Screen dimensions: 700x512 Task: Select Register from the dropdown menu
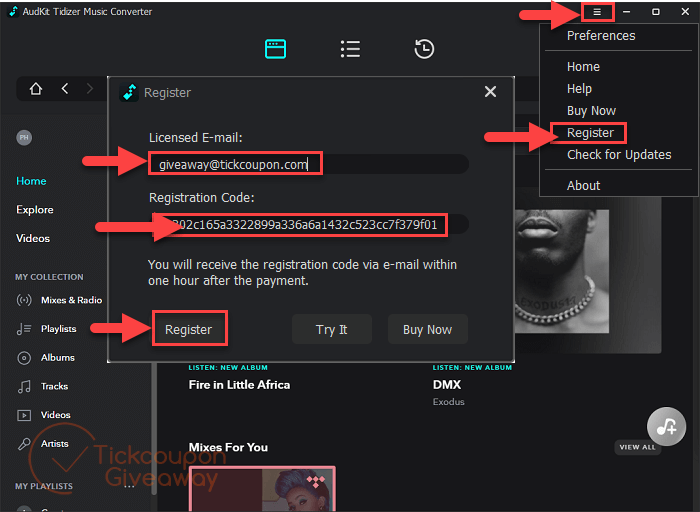(590, 133)
